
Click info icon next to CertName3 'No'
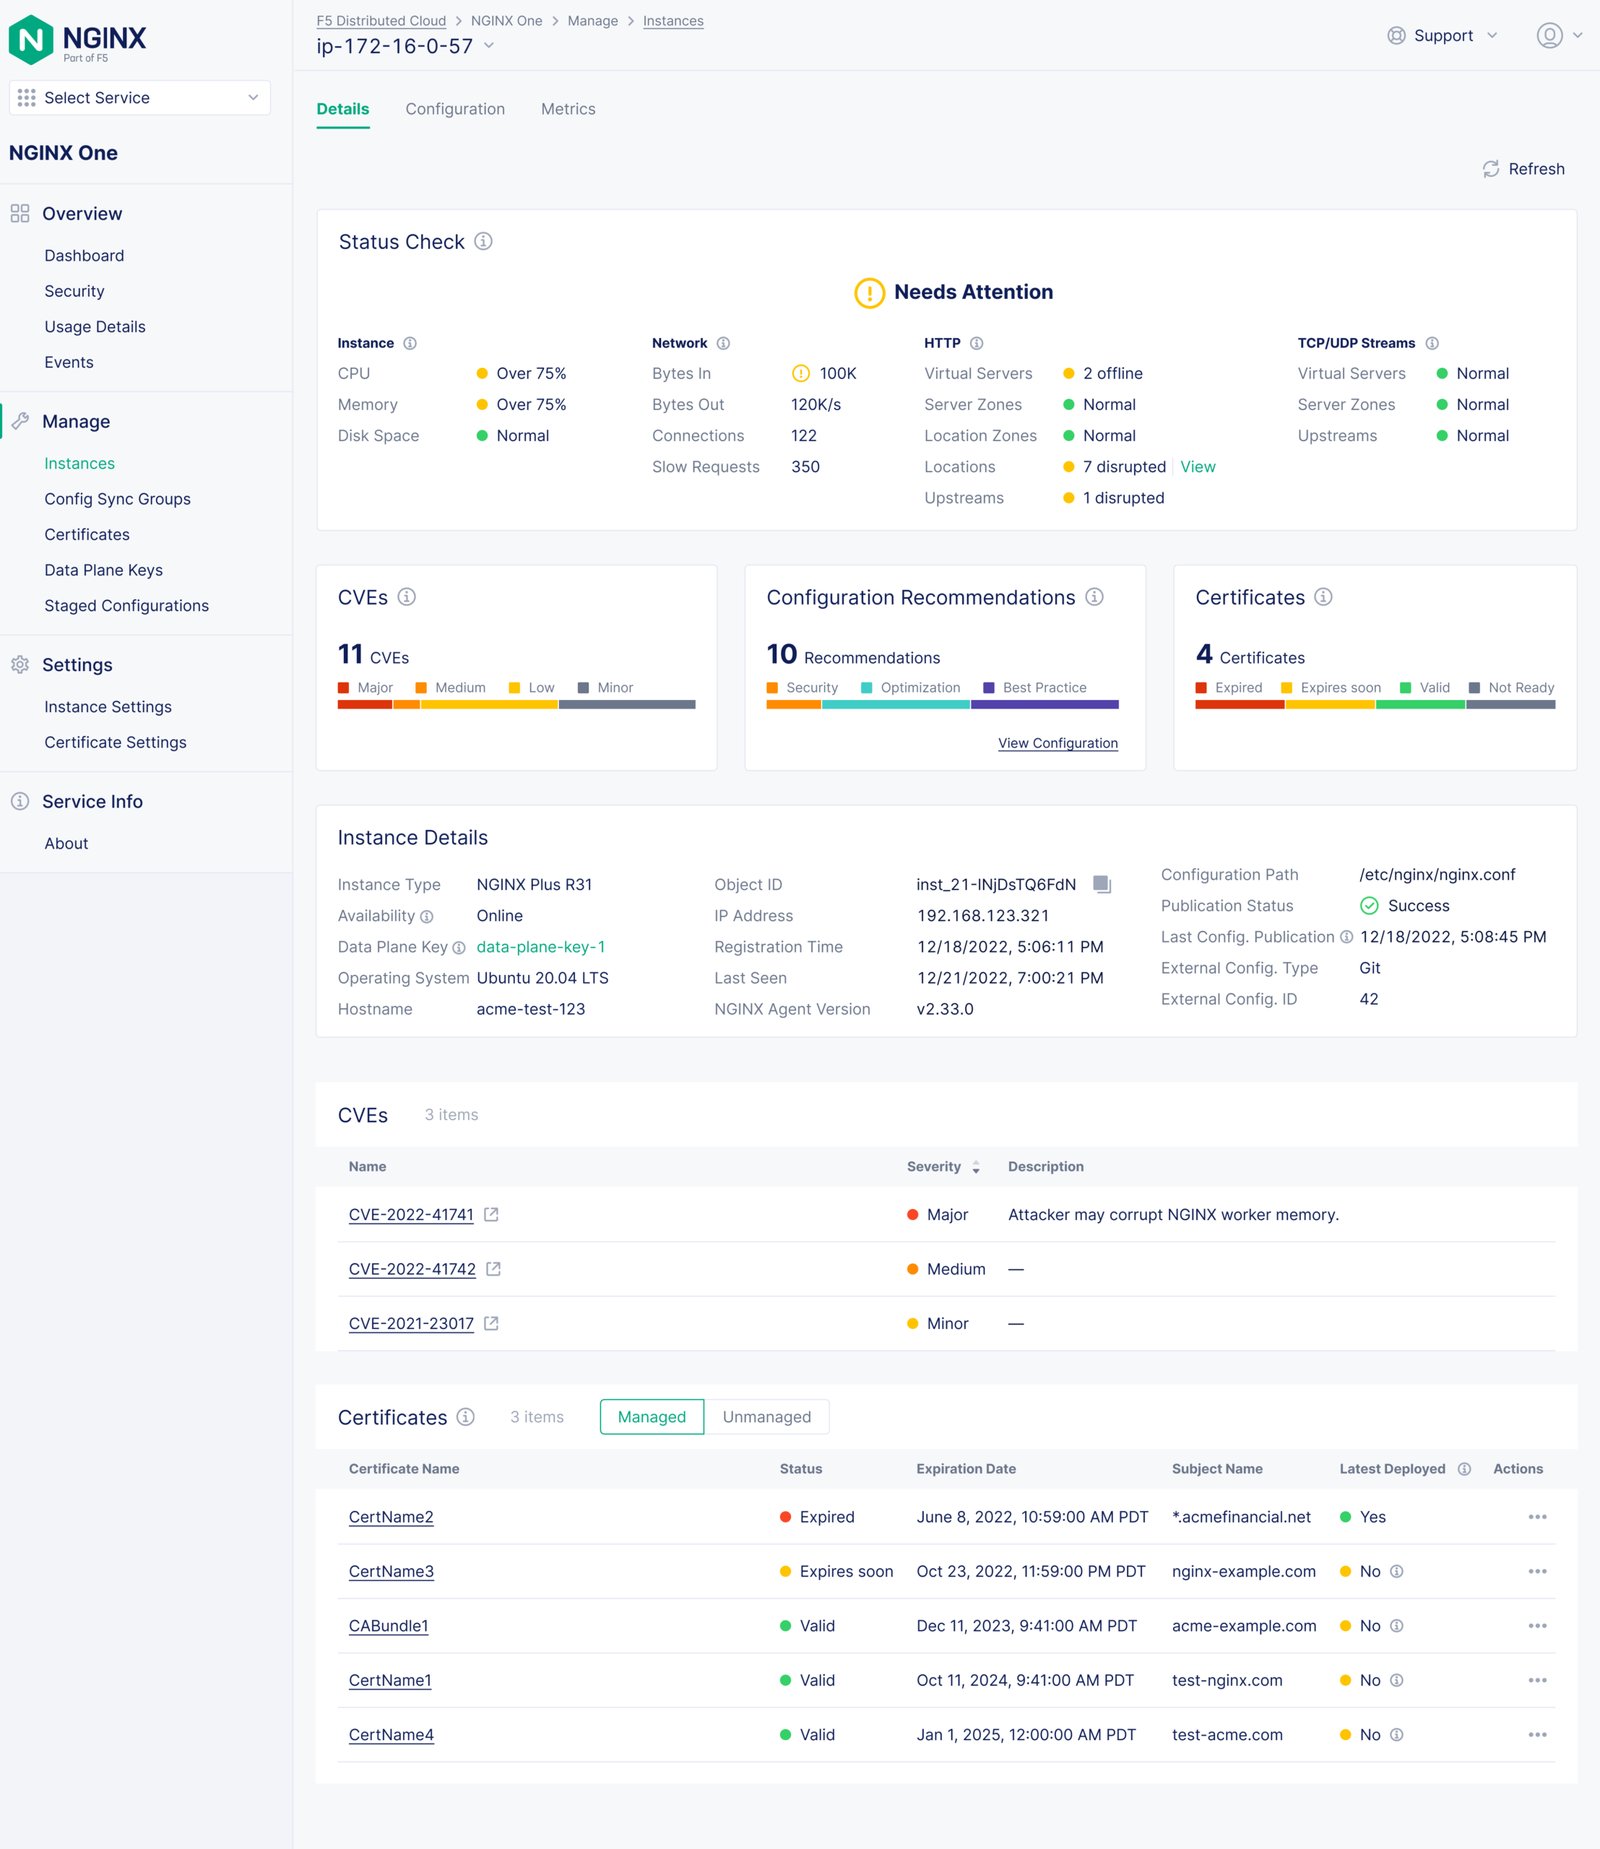point(1397,1571)
